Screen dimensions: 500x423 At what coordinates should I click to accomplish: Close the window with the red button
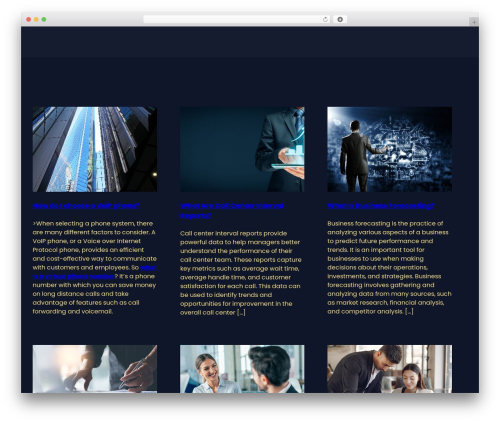pyautogui.click(x=29, y=20)
